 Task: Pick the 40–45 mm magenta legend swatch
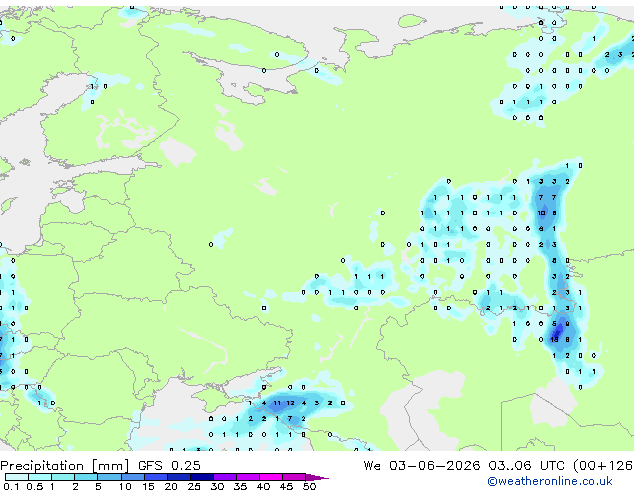click(271, 477)
